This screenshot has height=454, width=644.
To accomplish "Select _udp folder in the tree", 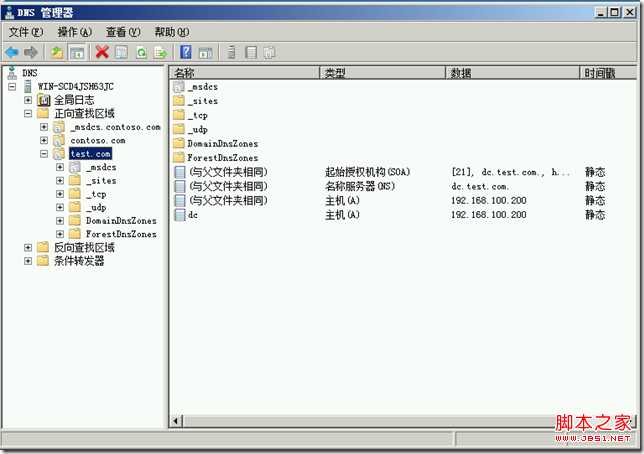I will coord(96,207).
